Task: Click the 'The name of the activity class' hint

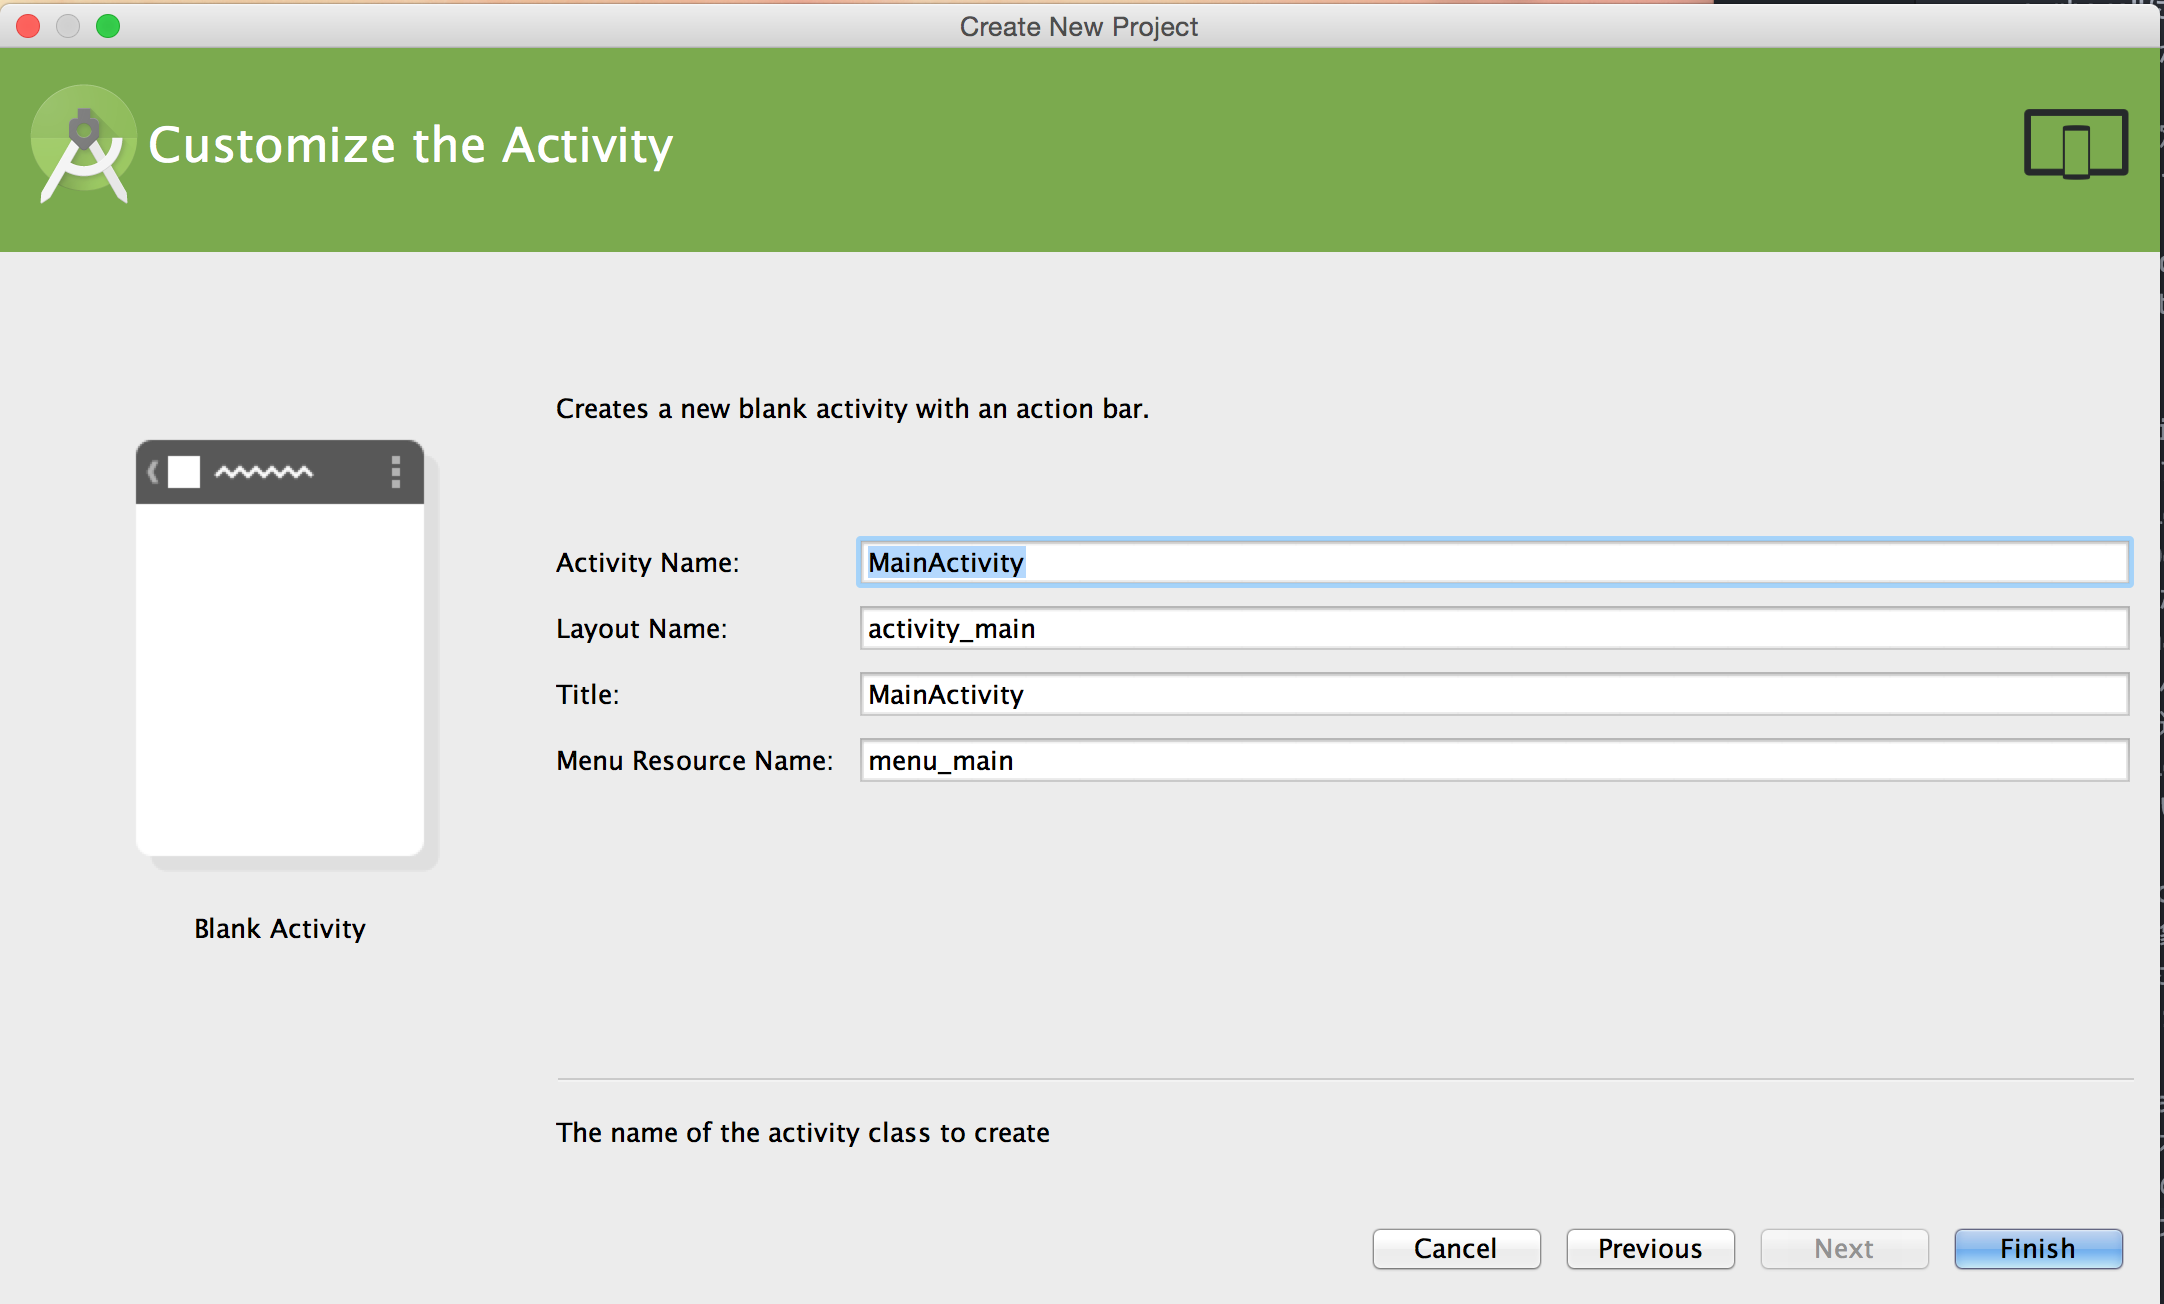Action: click(x=803, y=1133)
